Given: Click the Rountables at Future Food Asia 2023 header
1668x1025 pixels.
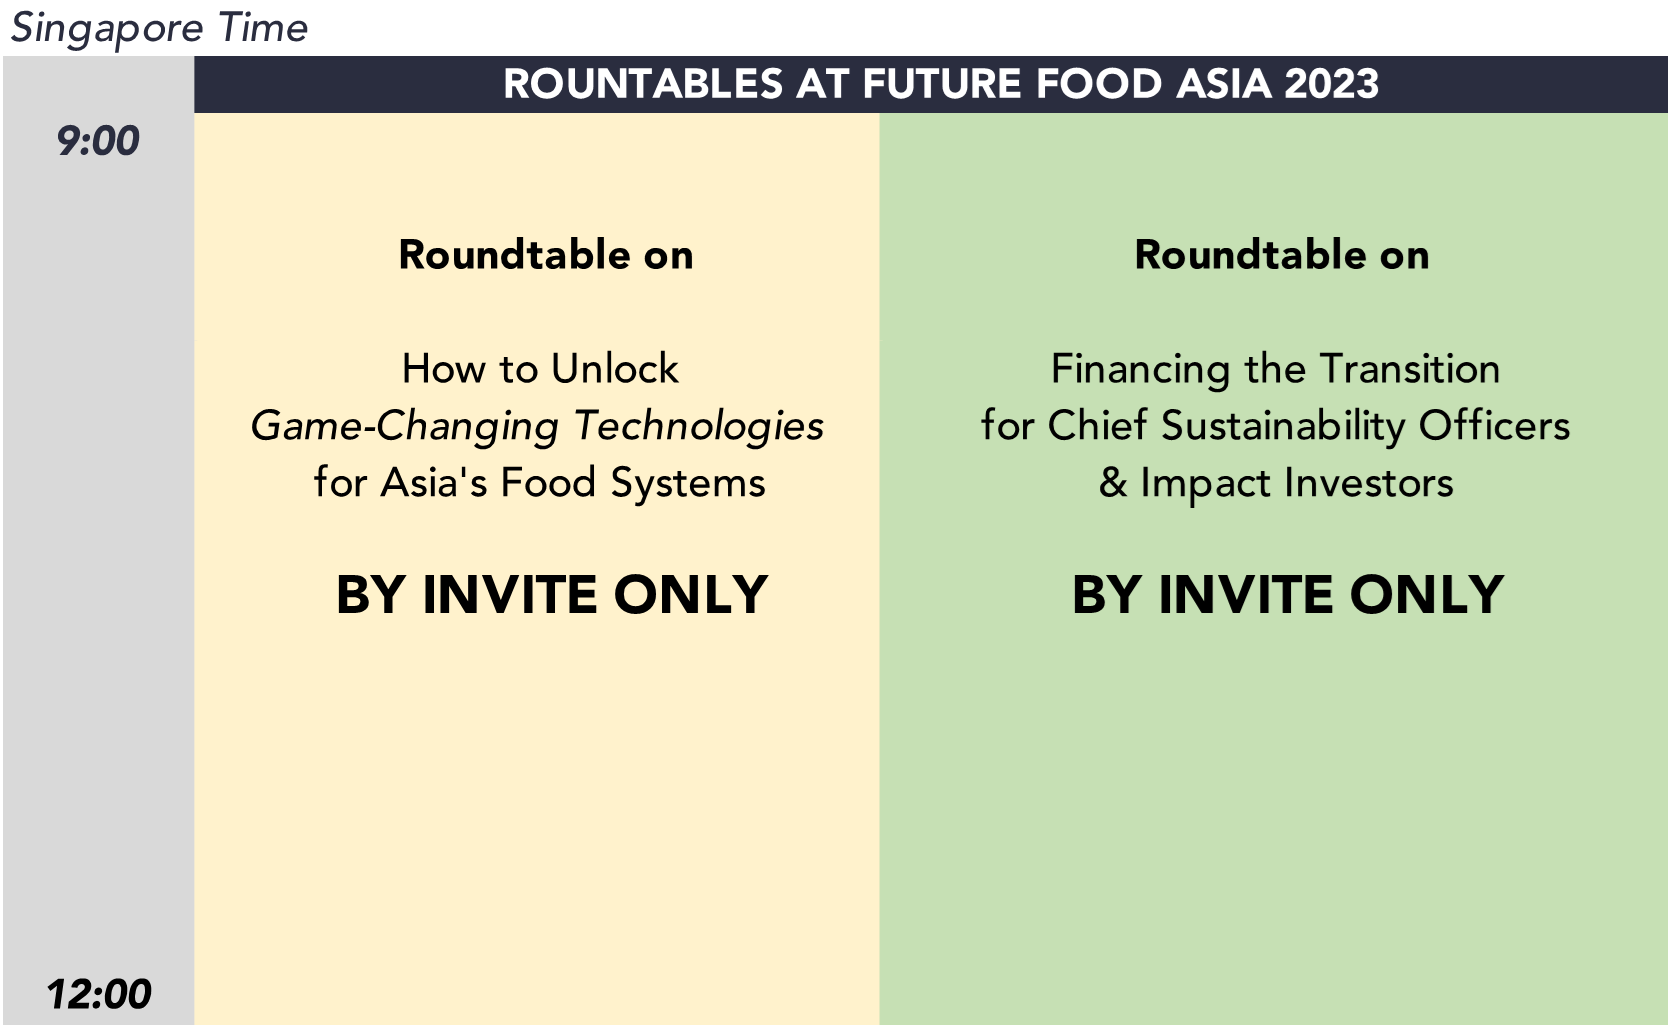Looking at the screenshot, I should click(x=940, y=84).
